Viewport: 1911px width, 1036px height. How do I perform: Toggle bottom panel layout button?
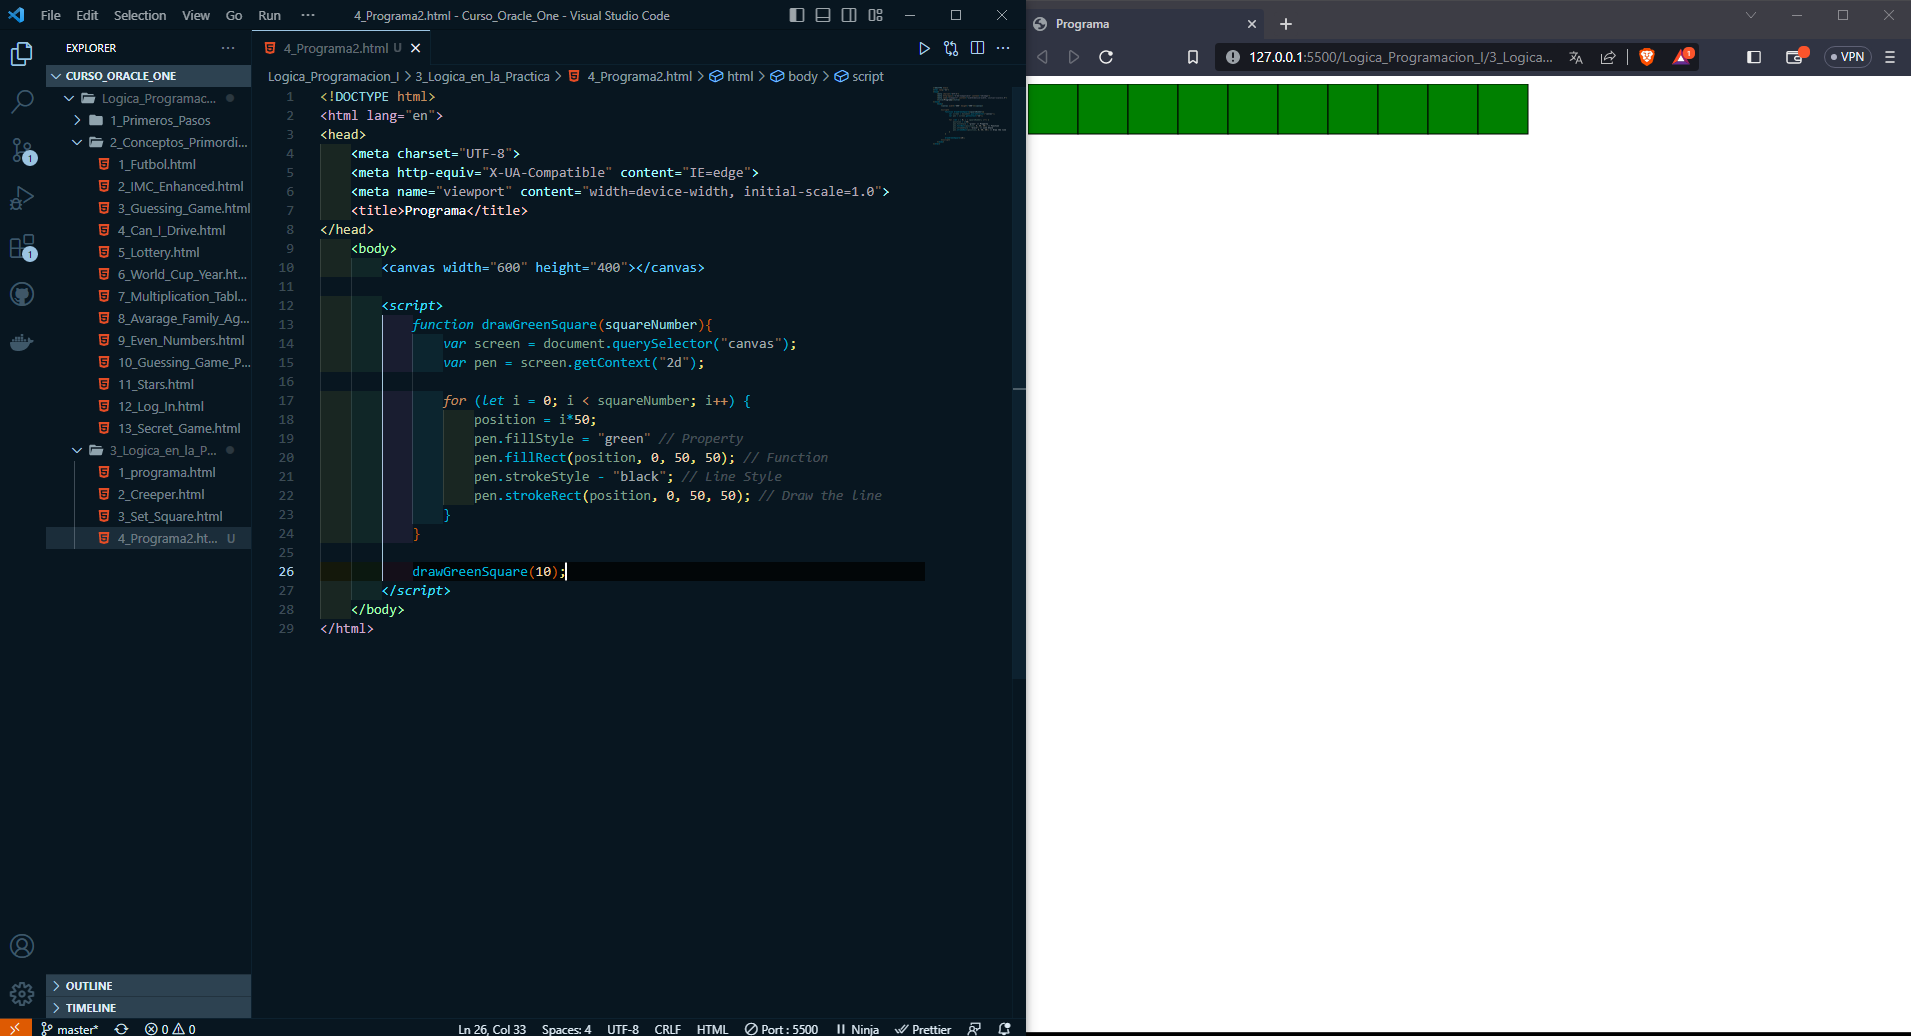(823, 15)
